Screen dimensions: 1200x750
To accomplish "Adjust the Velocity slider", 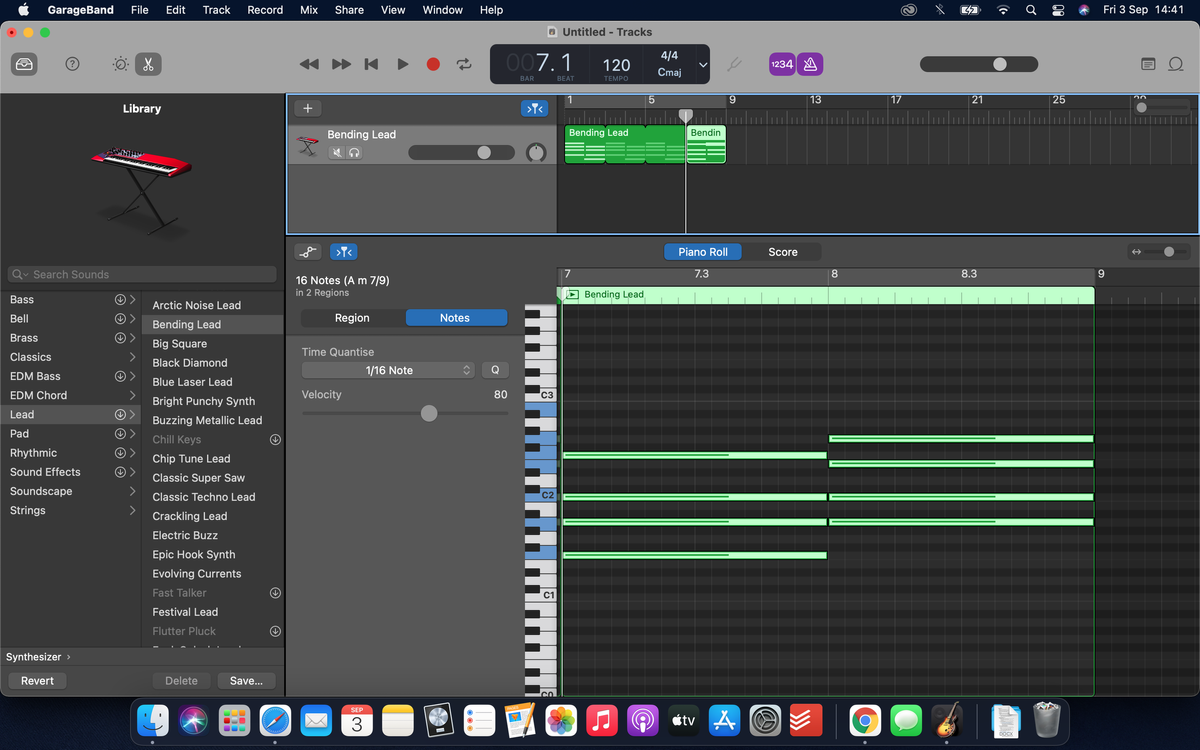I will point(429,413).
